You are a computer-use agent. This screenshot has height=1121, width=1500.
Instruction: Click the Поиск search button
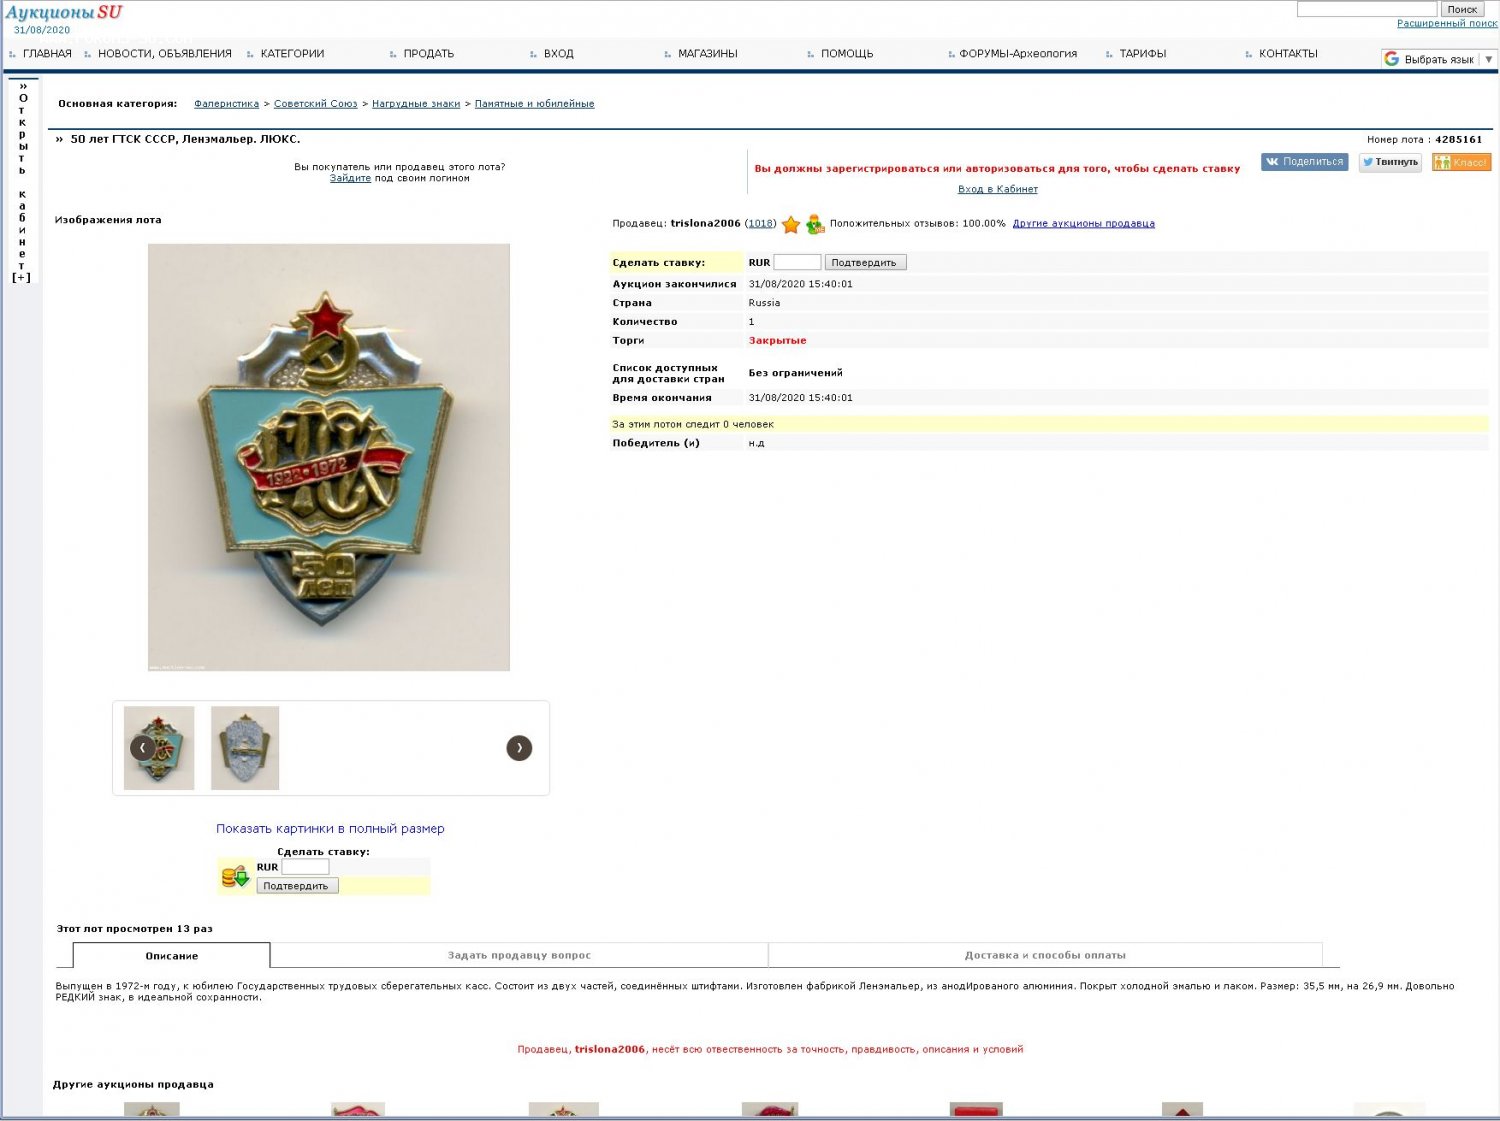(1462, 9)
